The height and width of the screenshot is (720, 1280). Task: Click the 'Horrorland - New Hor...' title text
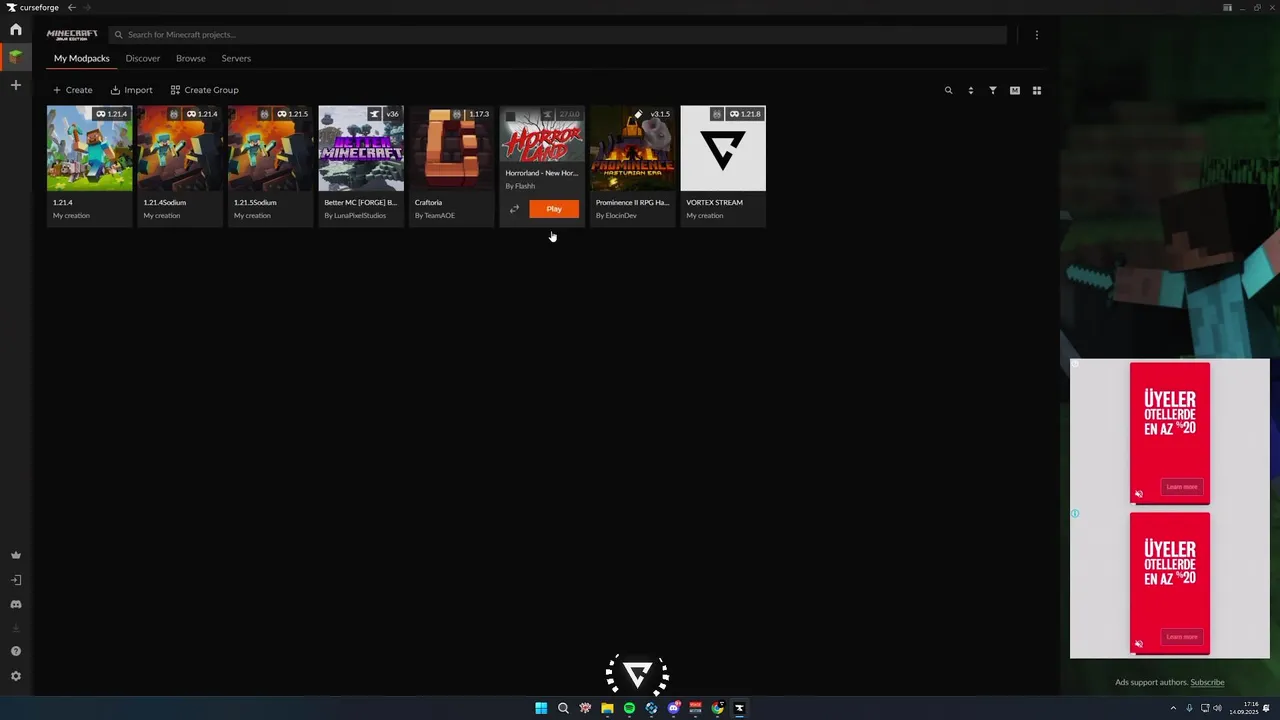click(x=541, y=173)
